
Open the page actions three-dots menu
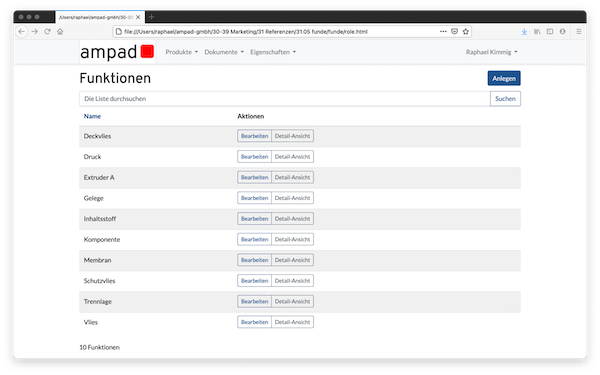coord(443,31)
